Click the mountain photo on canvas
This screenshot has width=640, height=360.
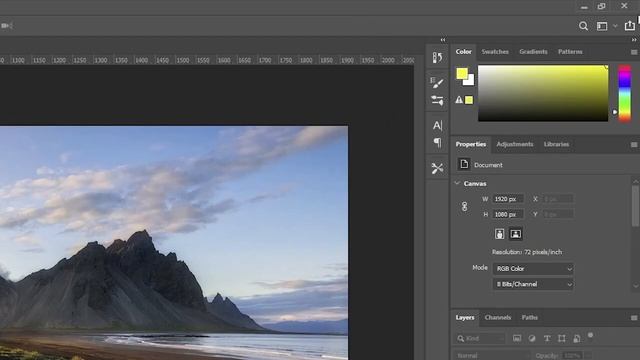coord(174,243)
